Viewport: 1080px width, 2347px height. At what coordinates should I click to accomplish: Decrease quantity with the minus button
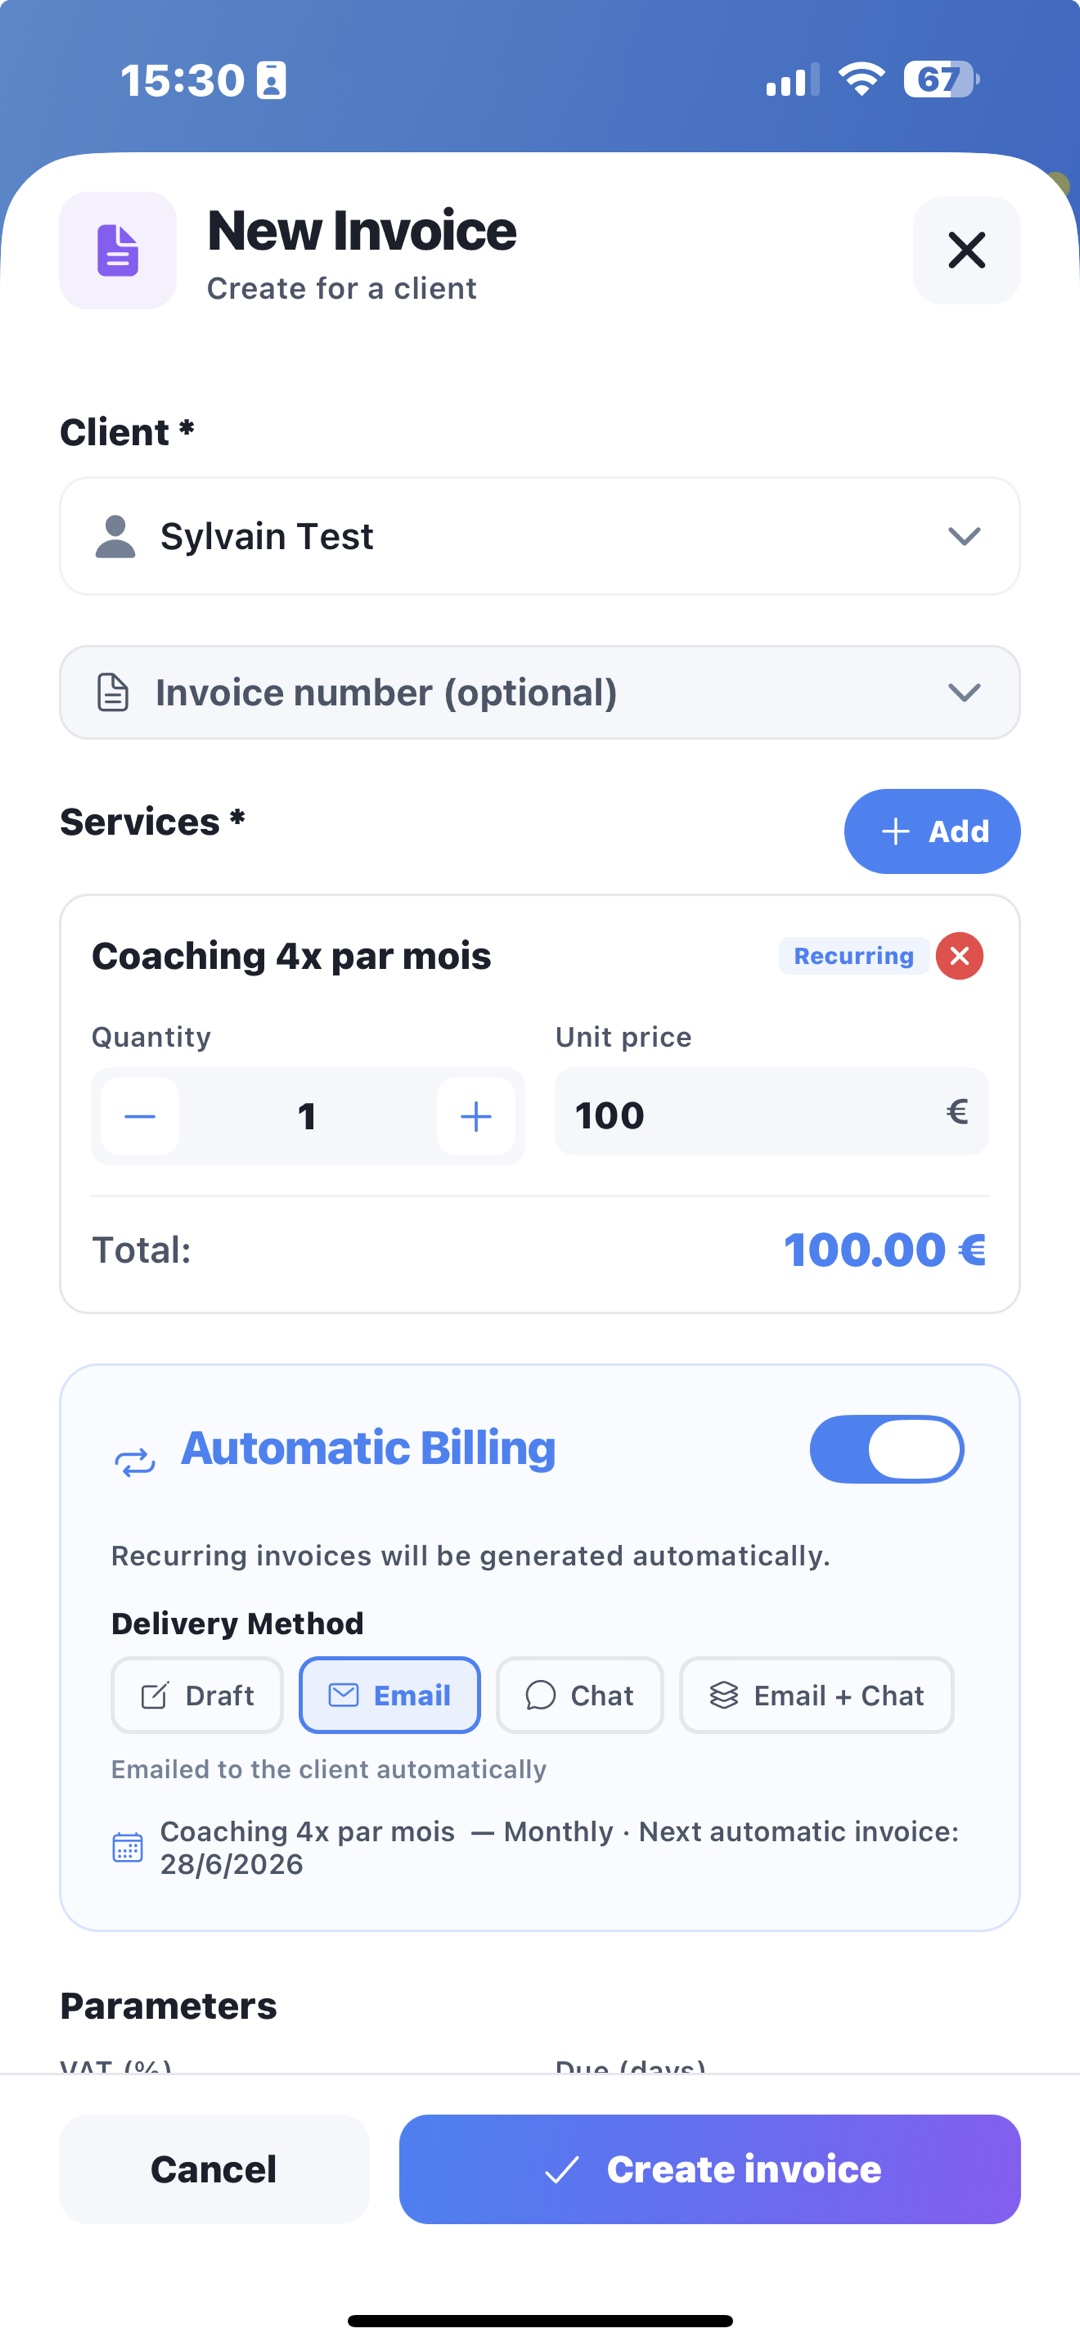pos(140,1116)
